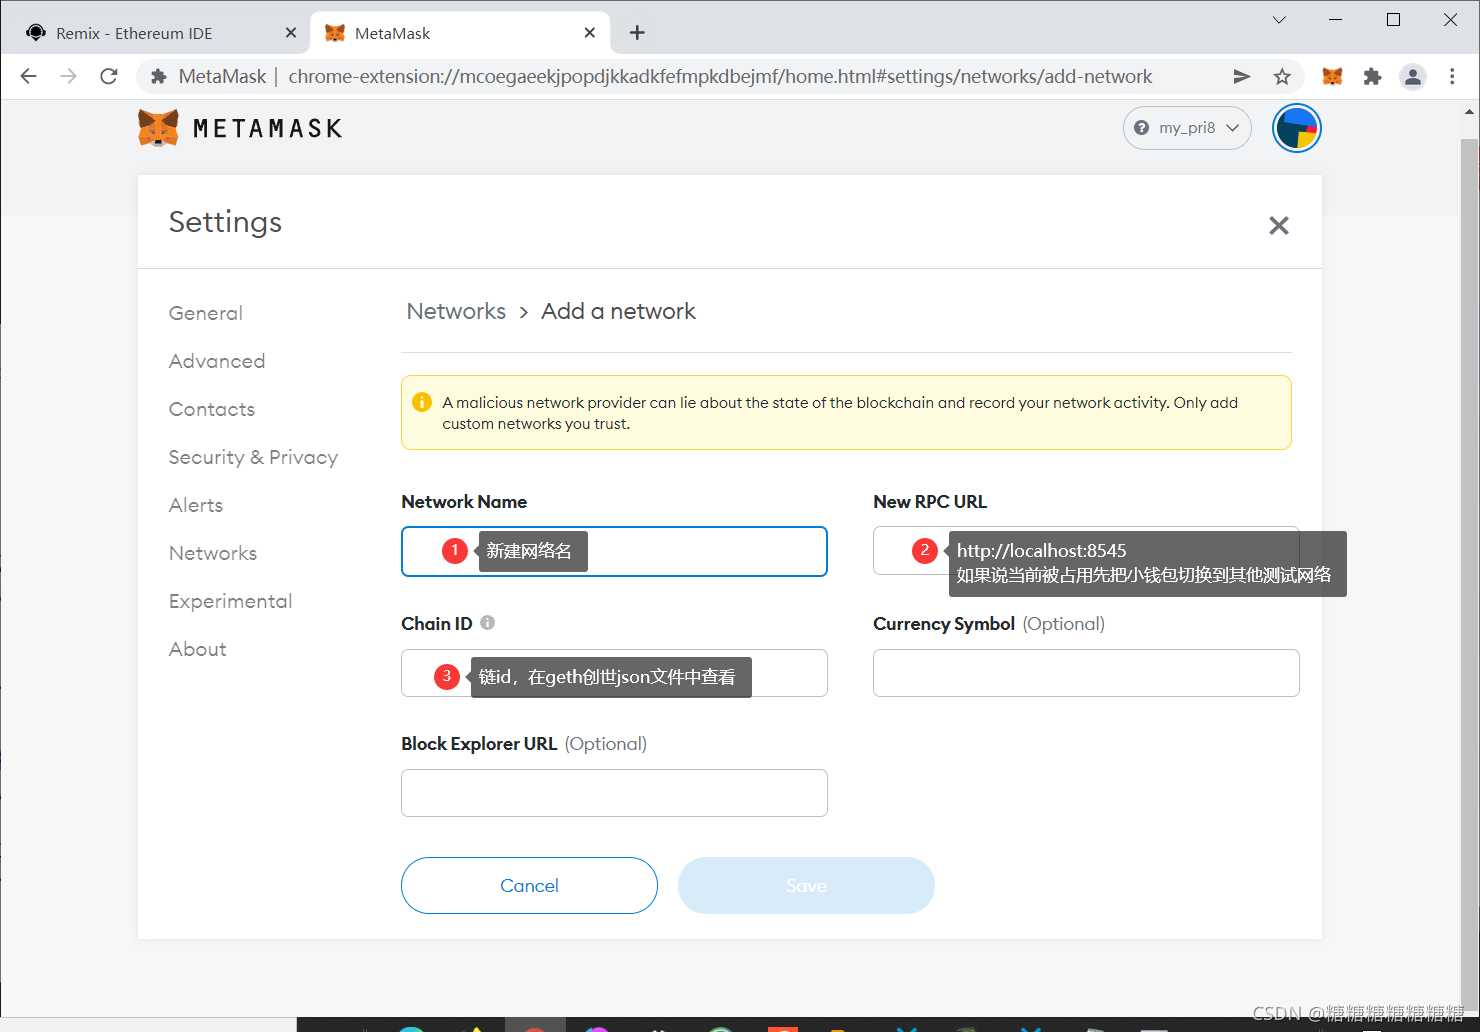Open Experimental settings

[231, 601]
